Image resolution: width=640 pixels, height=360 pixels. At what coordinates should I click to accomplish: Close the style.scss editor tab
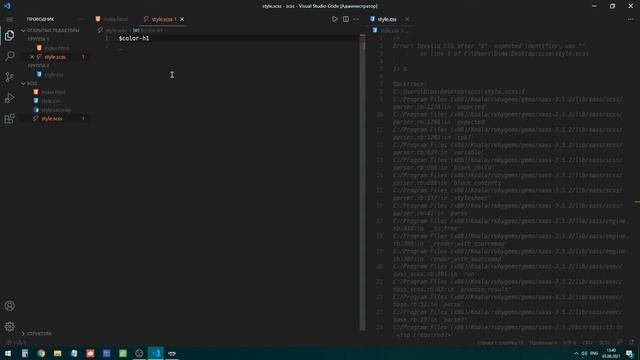click(182, 19)
